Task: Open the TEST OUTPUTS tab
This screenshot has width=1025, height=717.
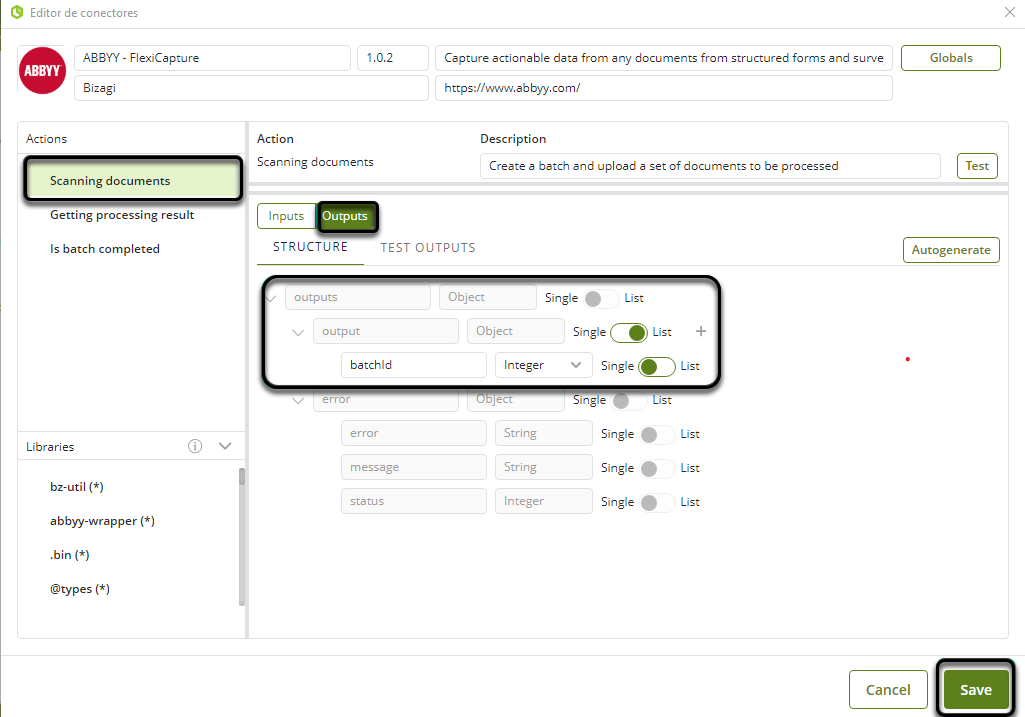Action: 428,248
